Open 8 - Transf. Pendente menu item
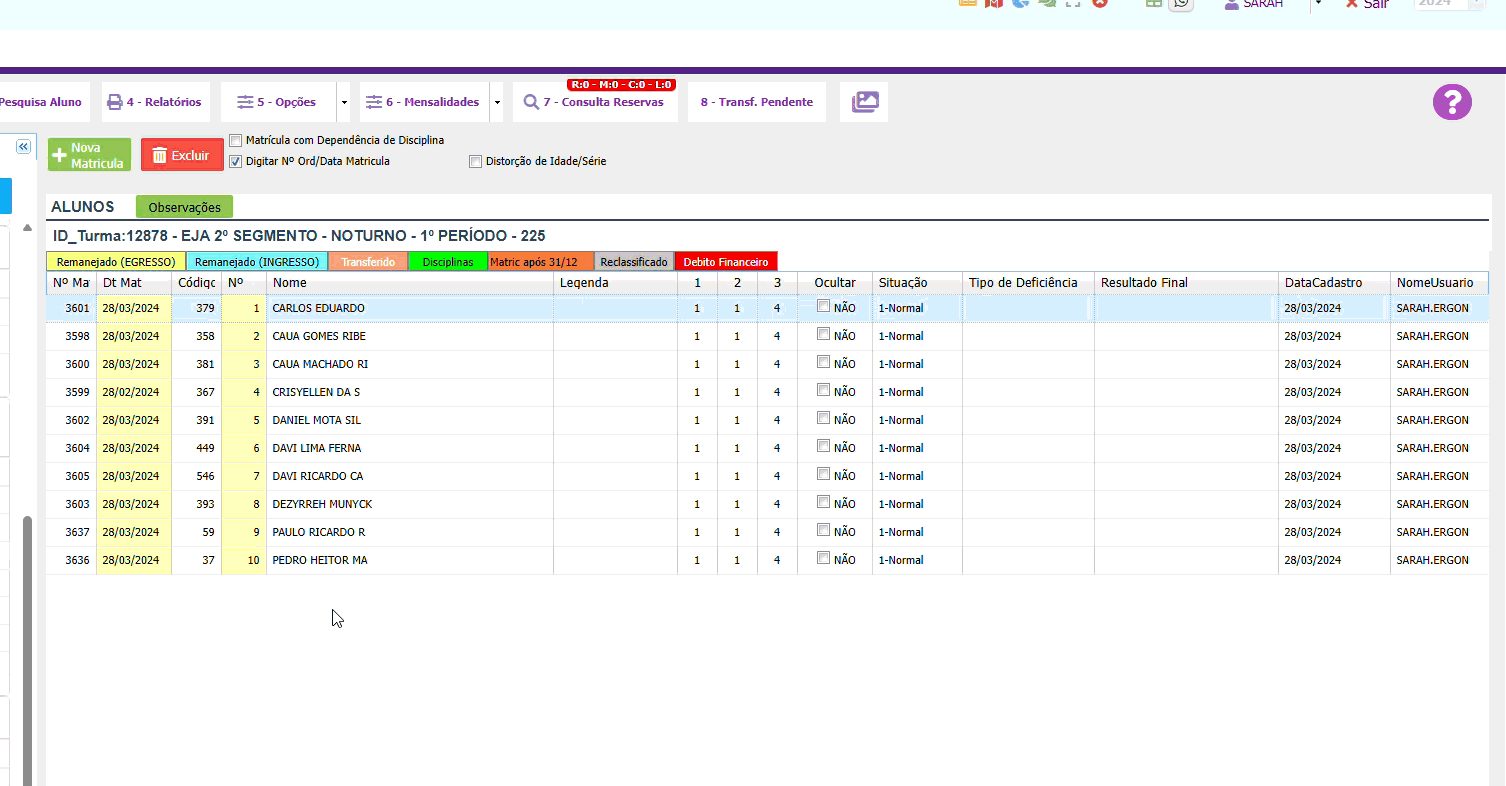The width and height of the screenshot is (1506, 786). click(756, 102)
